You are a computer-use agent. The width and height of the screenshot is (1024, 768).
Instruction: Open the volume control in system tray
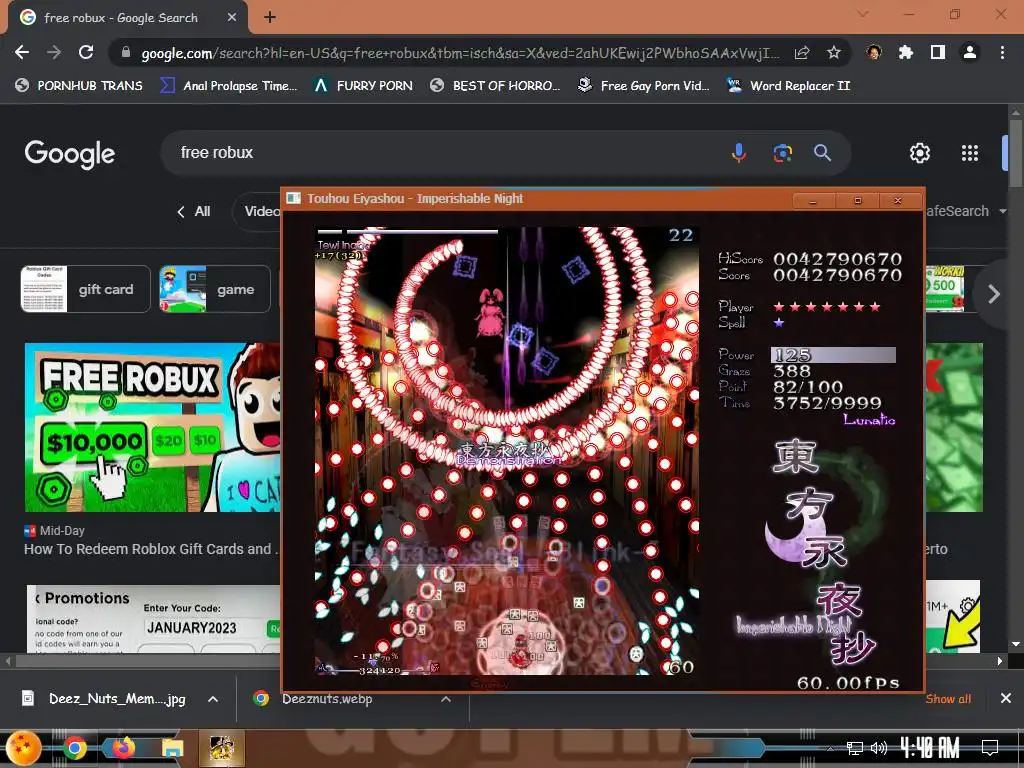coord(879,748)
